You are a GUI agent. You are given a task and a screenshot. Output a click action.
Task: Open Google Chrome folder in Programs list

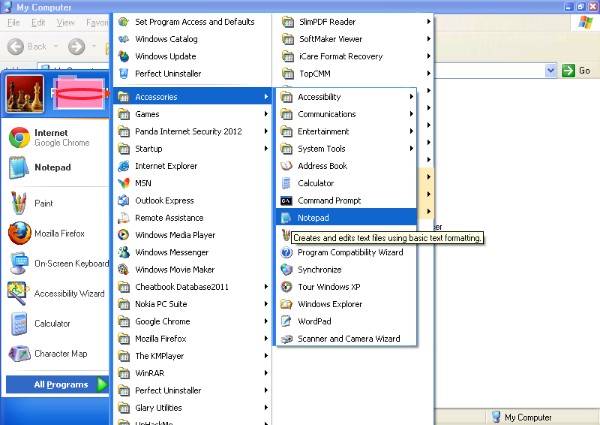(x=193, y=321)
